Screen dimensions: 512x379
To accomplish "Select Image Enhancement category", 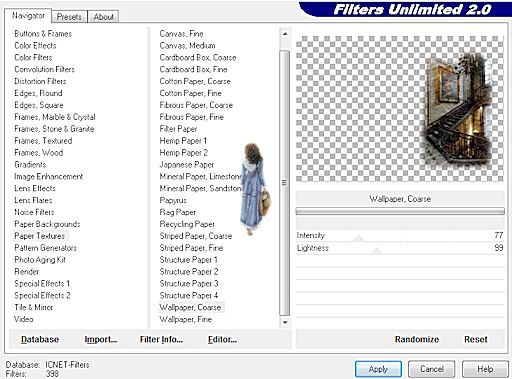I will coord(49,176).
